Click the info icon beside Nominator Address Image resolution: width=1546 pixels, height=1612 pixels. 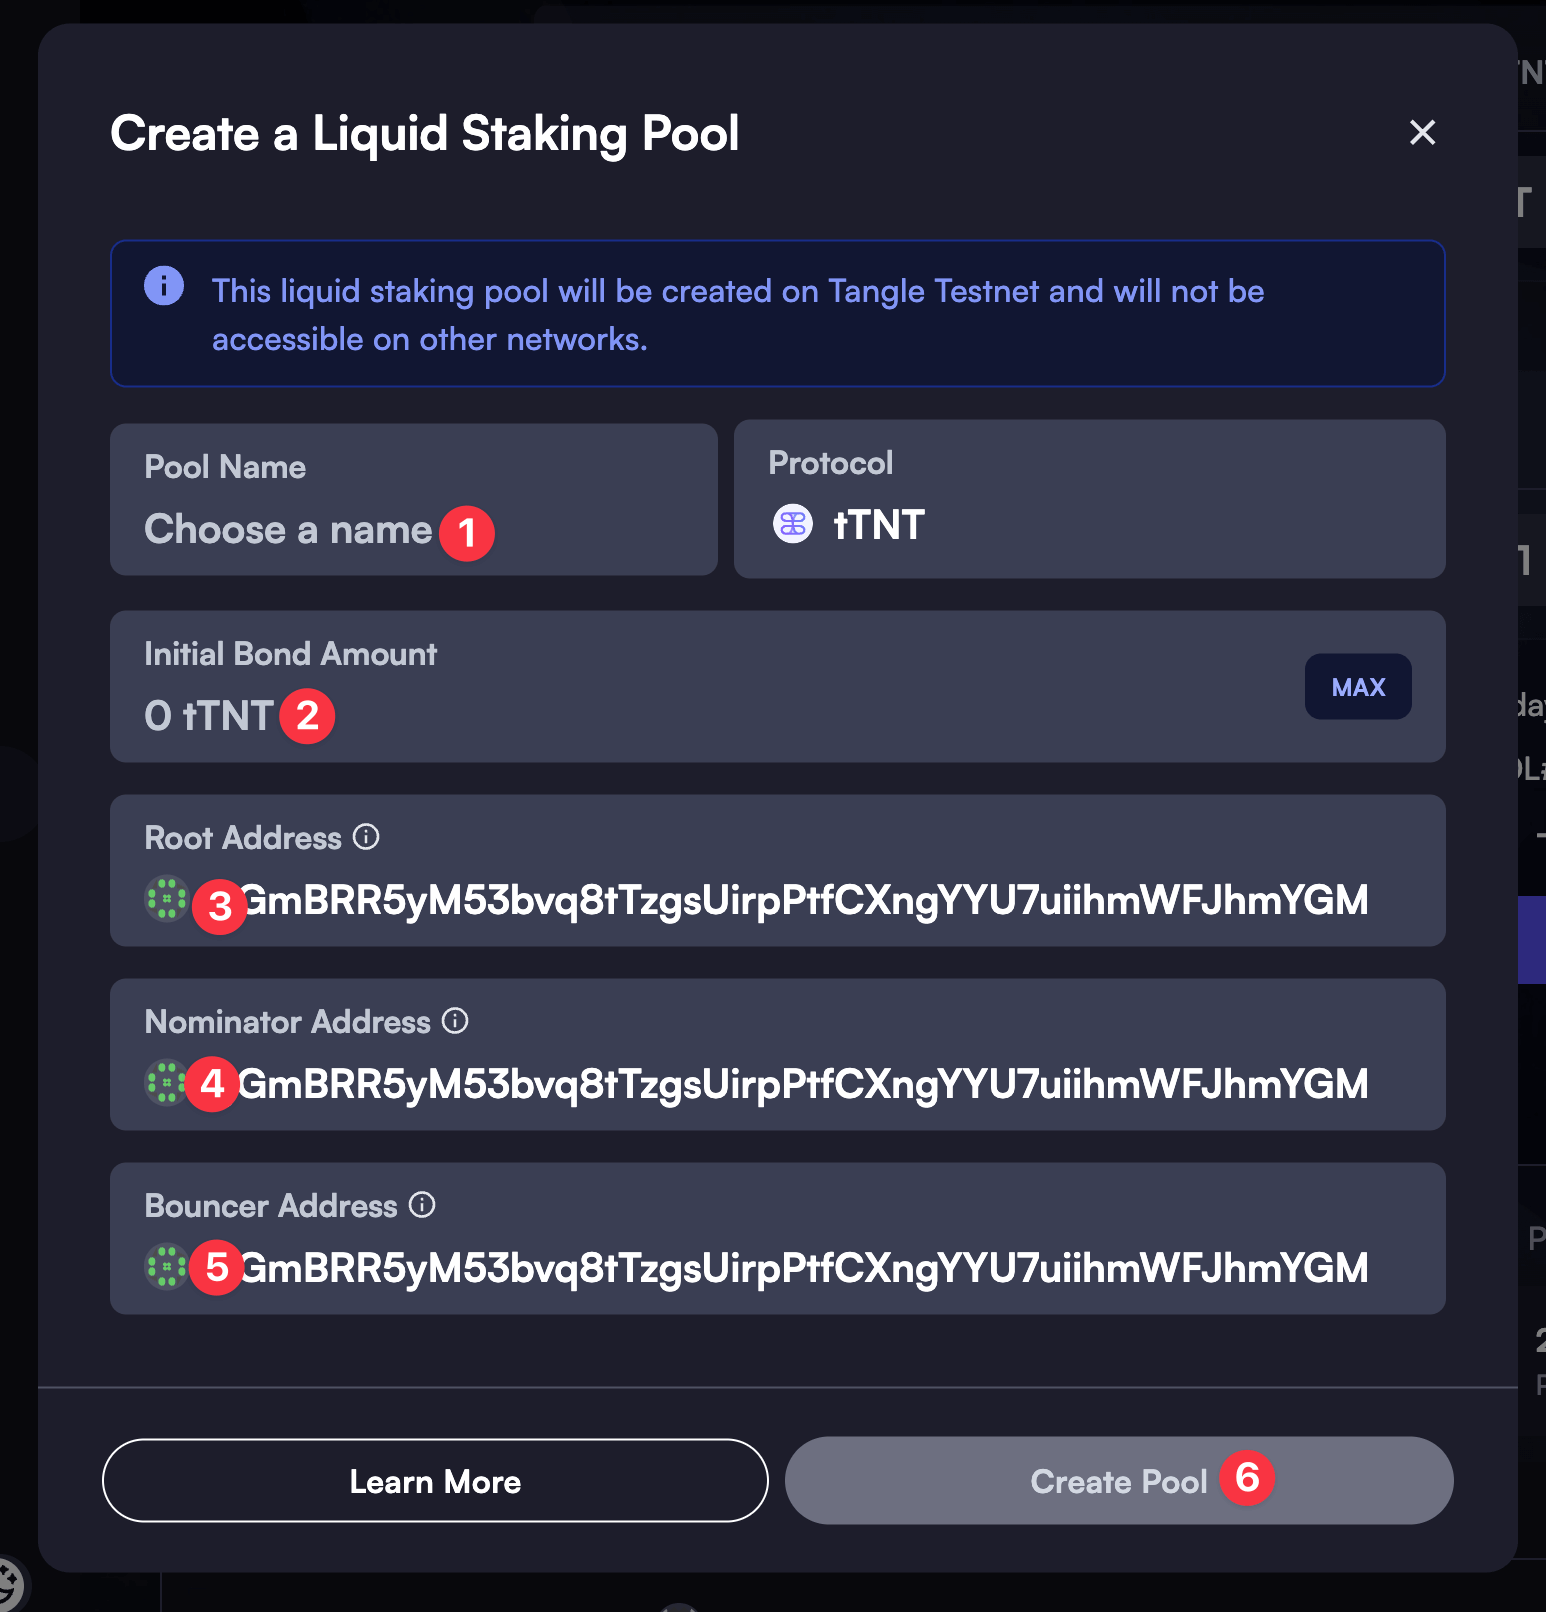[455, 1022]
